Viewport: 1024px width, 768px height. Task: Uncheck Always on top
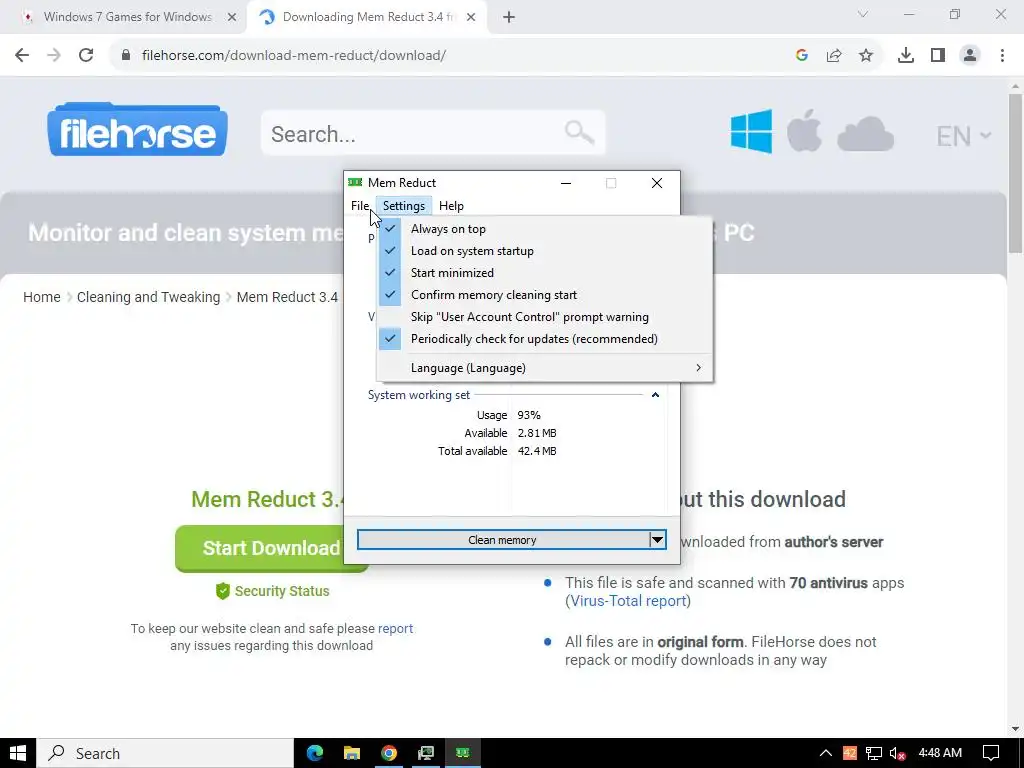coord(545,229)
